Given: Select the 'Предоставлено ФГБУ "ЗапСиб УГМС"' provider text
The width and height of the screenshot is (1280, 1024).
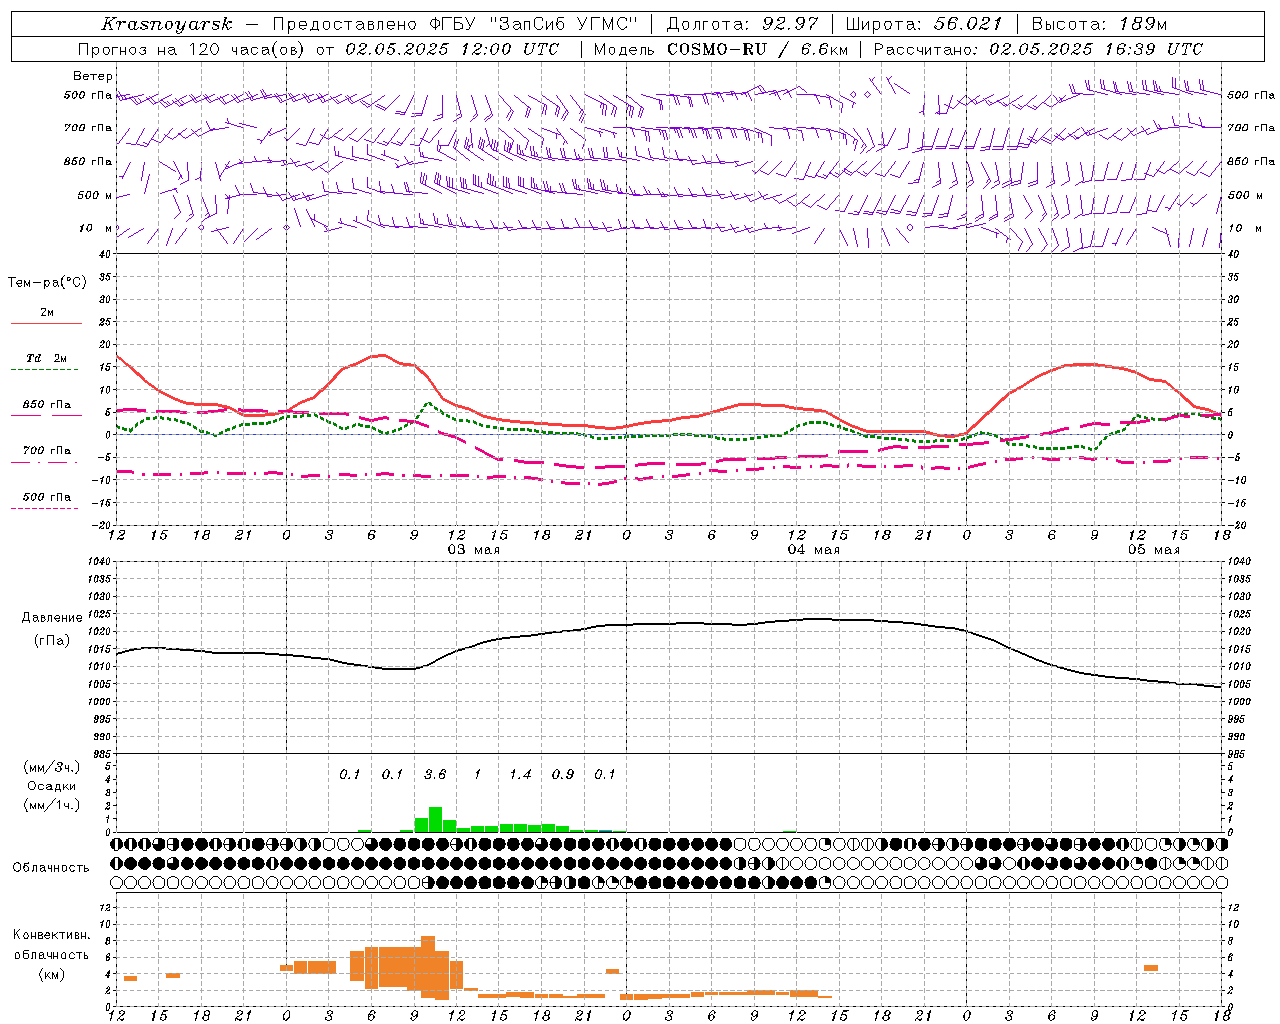Looking at the screenshot, I should 455,24.
